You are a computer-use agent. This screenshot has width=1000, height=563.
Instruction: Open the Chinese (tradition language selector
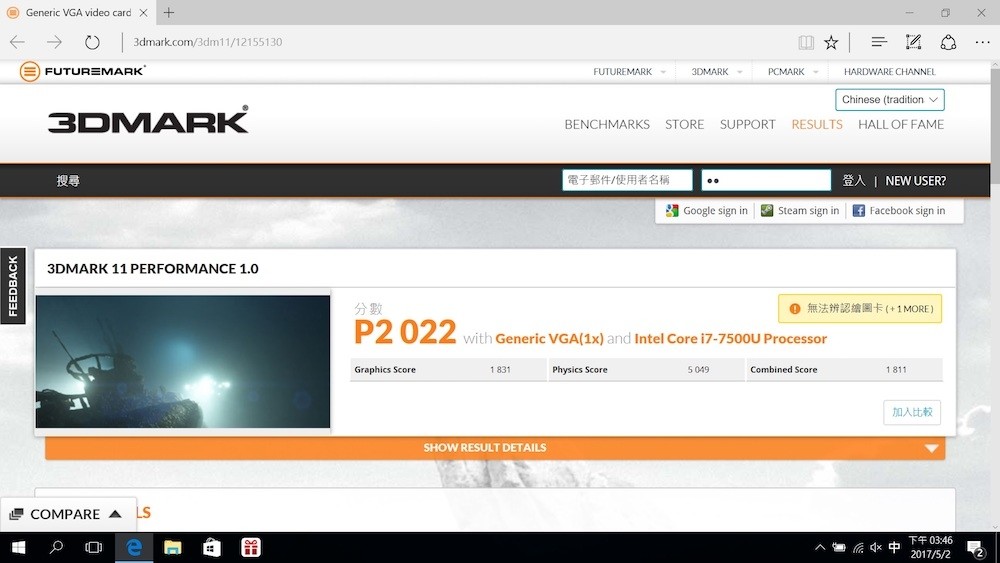click(890, 99)
